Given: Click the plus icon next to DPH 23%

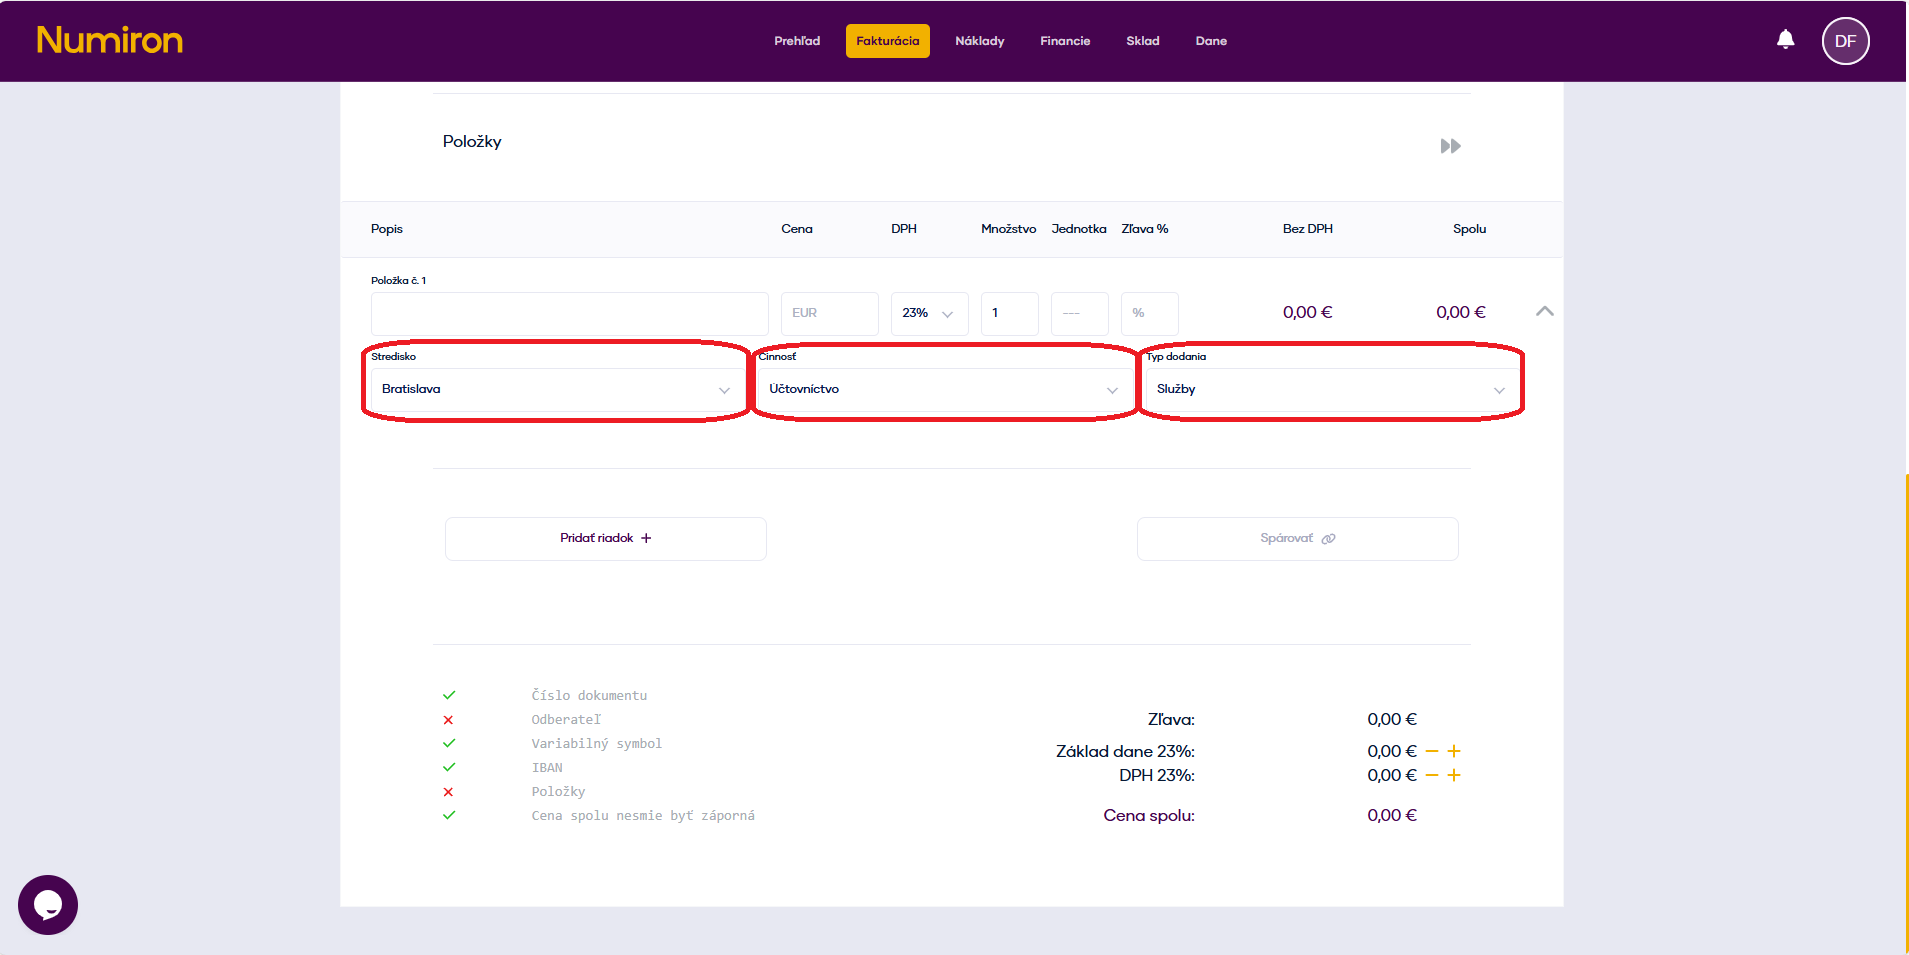Looking at the screenshot, I should coord(1454,775).
